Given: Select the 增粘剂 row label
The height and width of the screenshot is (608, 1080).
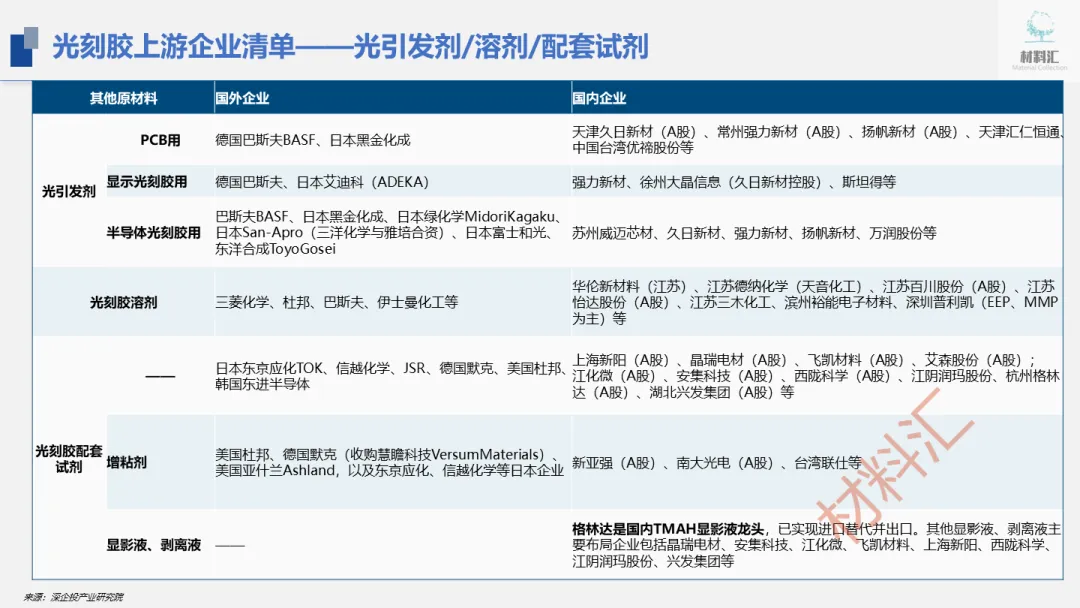Looking at the screenshot, I should pos(127,462).
